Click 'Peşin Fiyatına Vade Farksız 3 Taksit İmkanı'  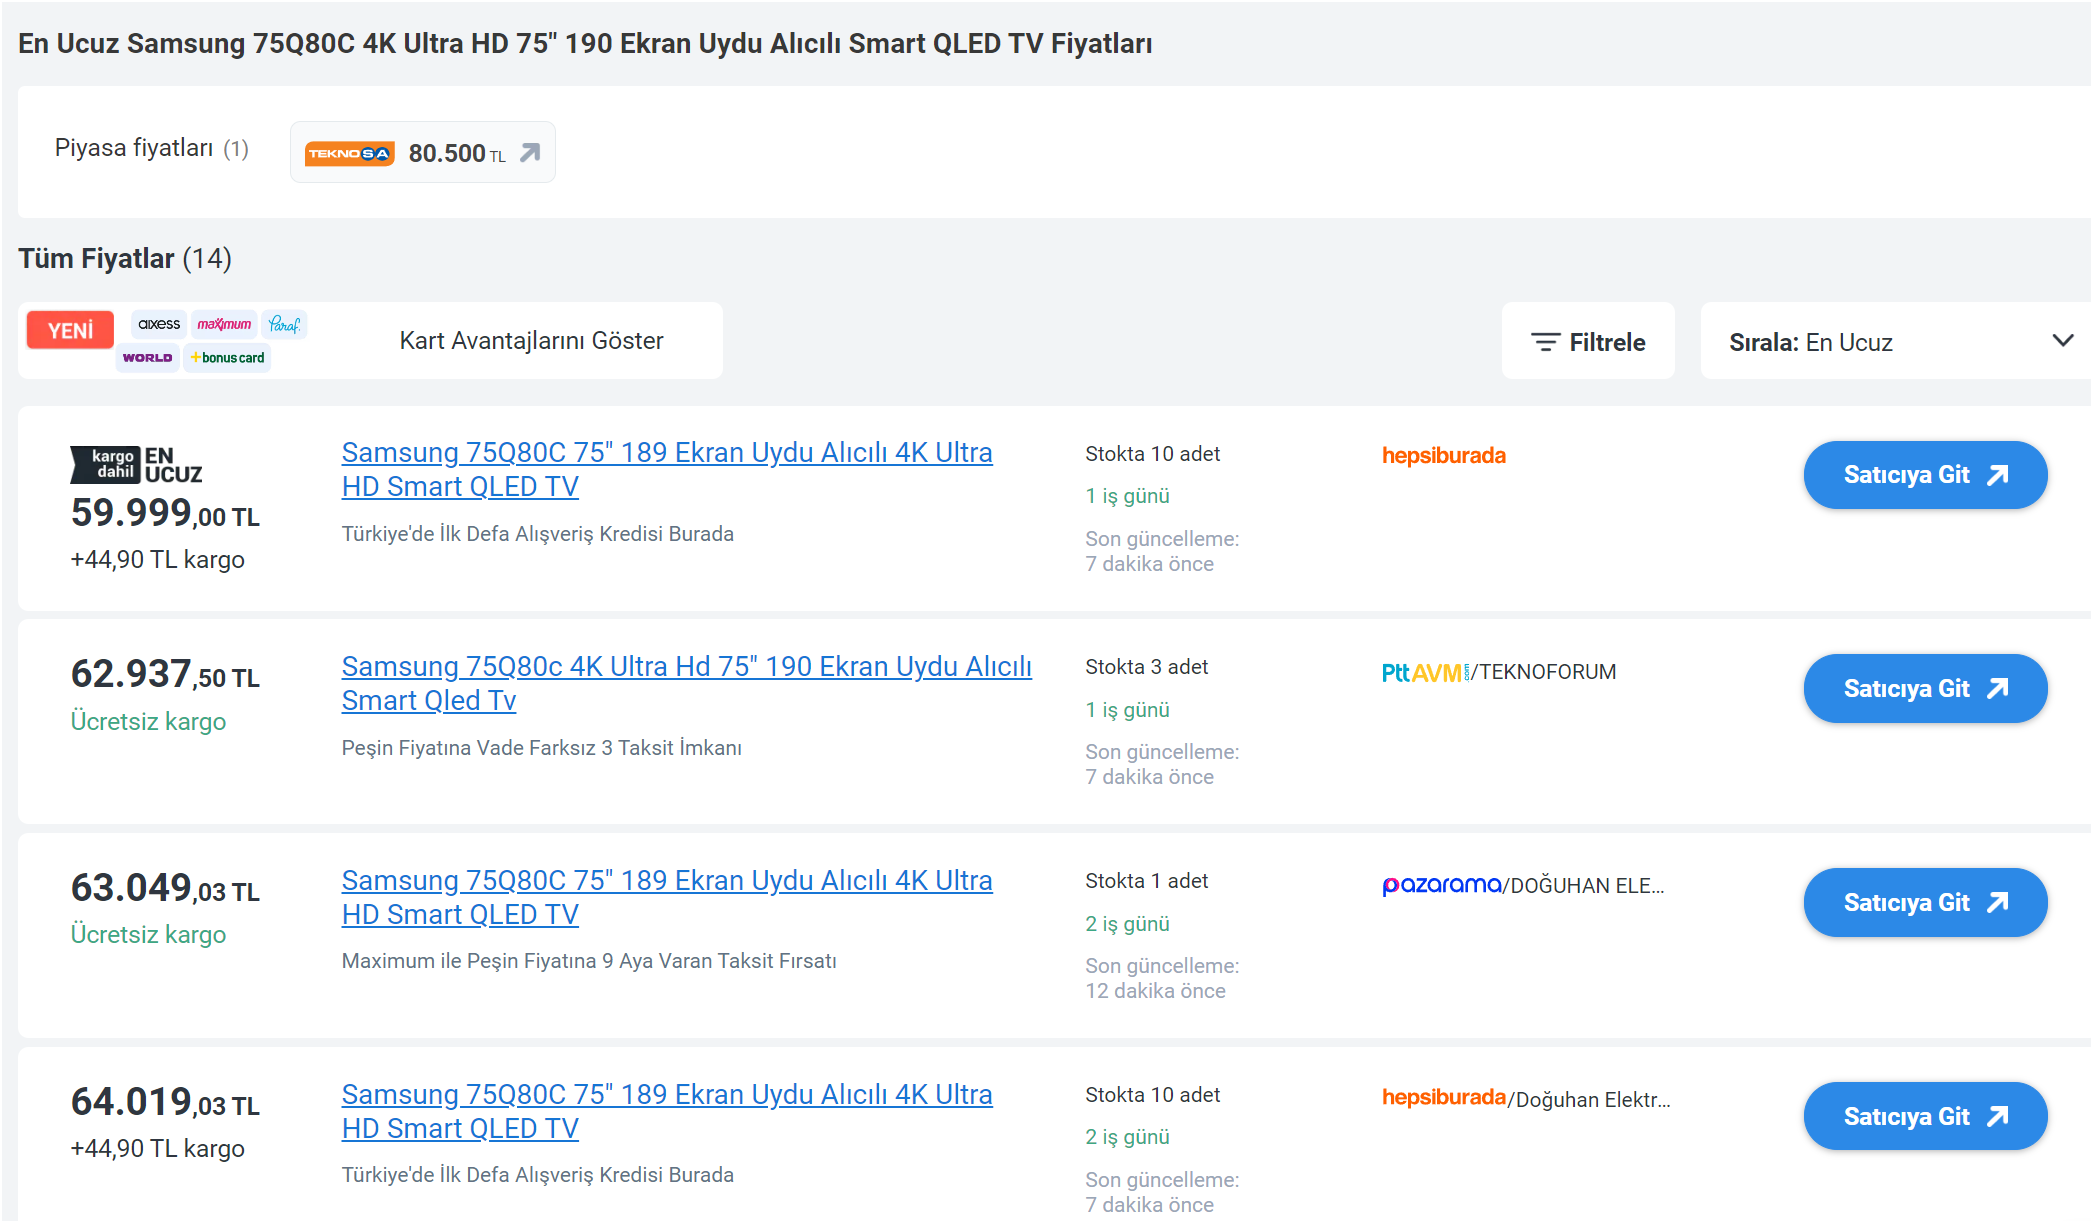point(542,748)
